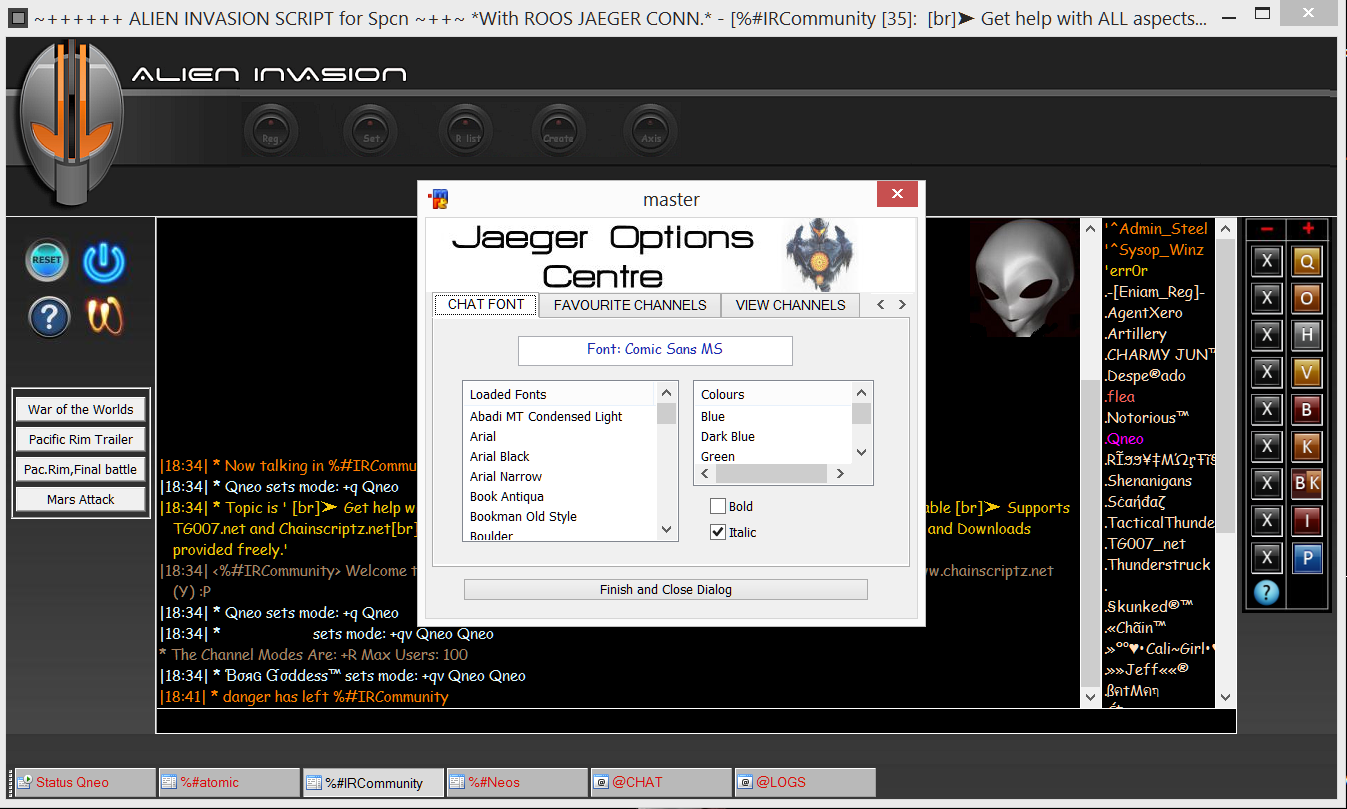The width and height of the screenshot is (1347, 809).
Task: Play the Pacific Rim Trailer button
Action: click(x=81, y=439)
